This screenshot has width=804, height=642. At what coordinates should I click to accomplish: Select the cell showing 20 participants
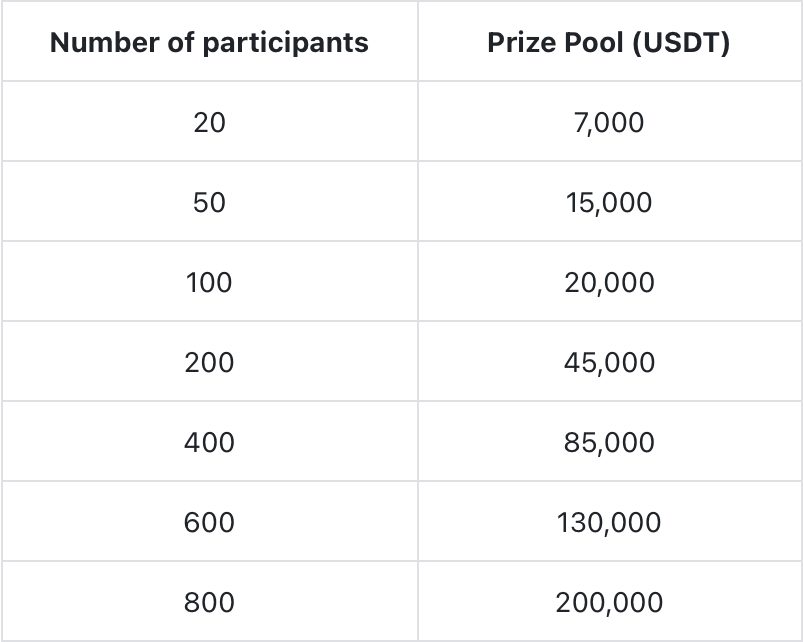[209, 122]
